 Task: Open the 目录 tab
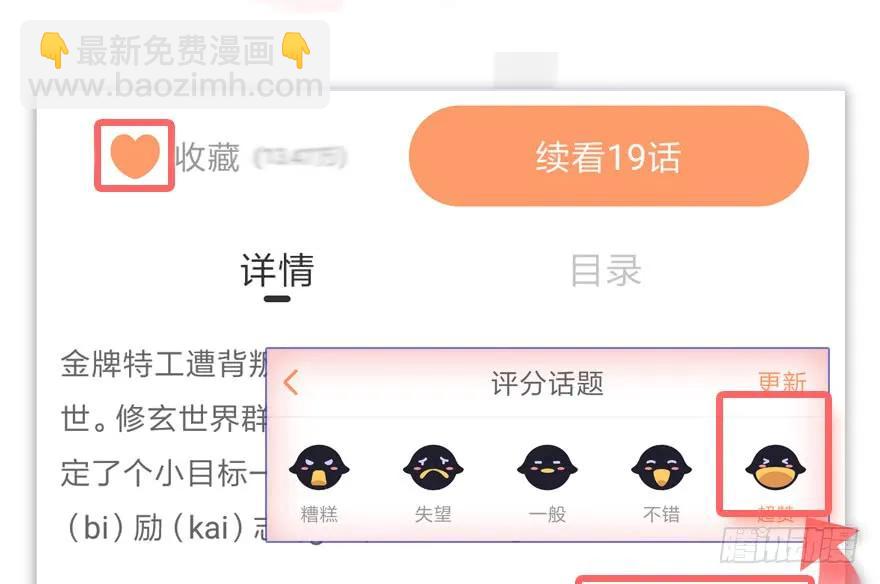click(x=606, y=270)
